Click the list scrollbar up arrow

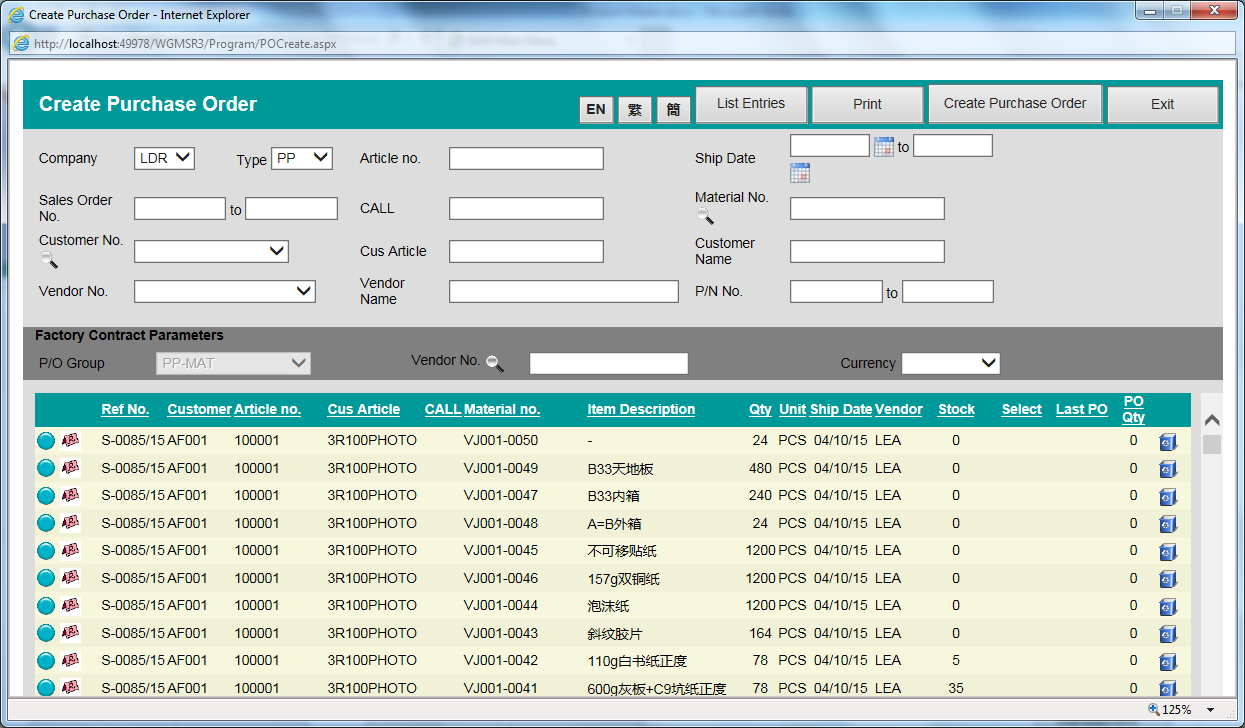[x=1211, y=421]
